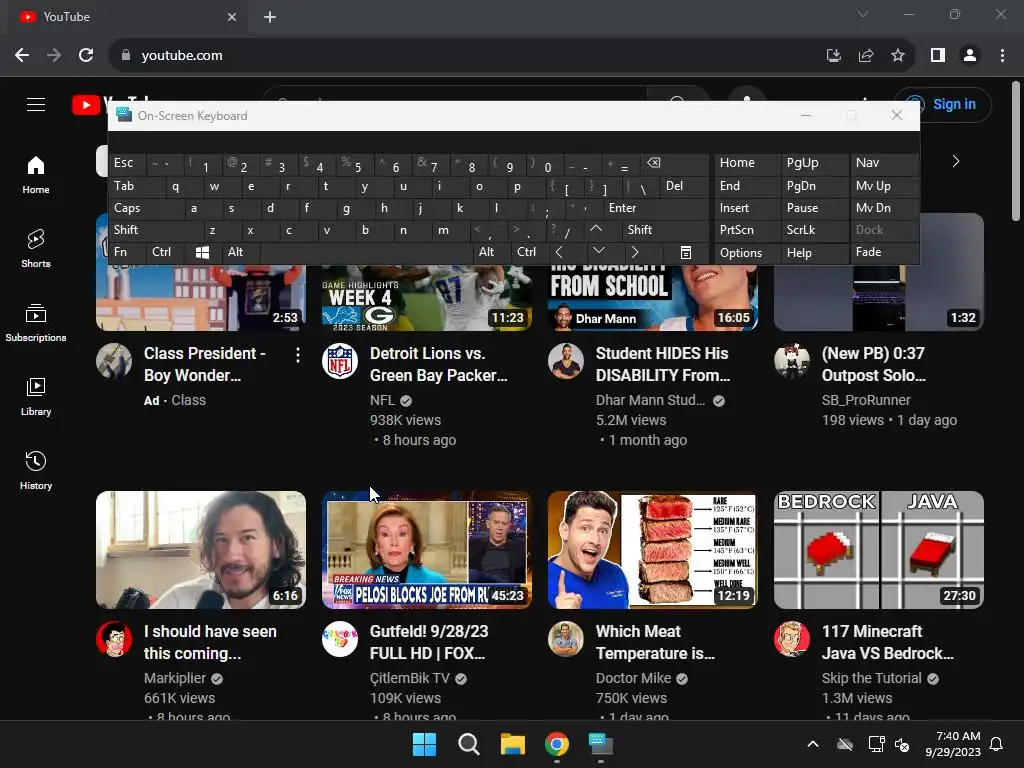The image size is (1024, 768).
Task: Click the tab search chevron in Chrome title bar
Action: point(863,14)
